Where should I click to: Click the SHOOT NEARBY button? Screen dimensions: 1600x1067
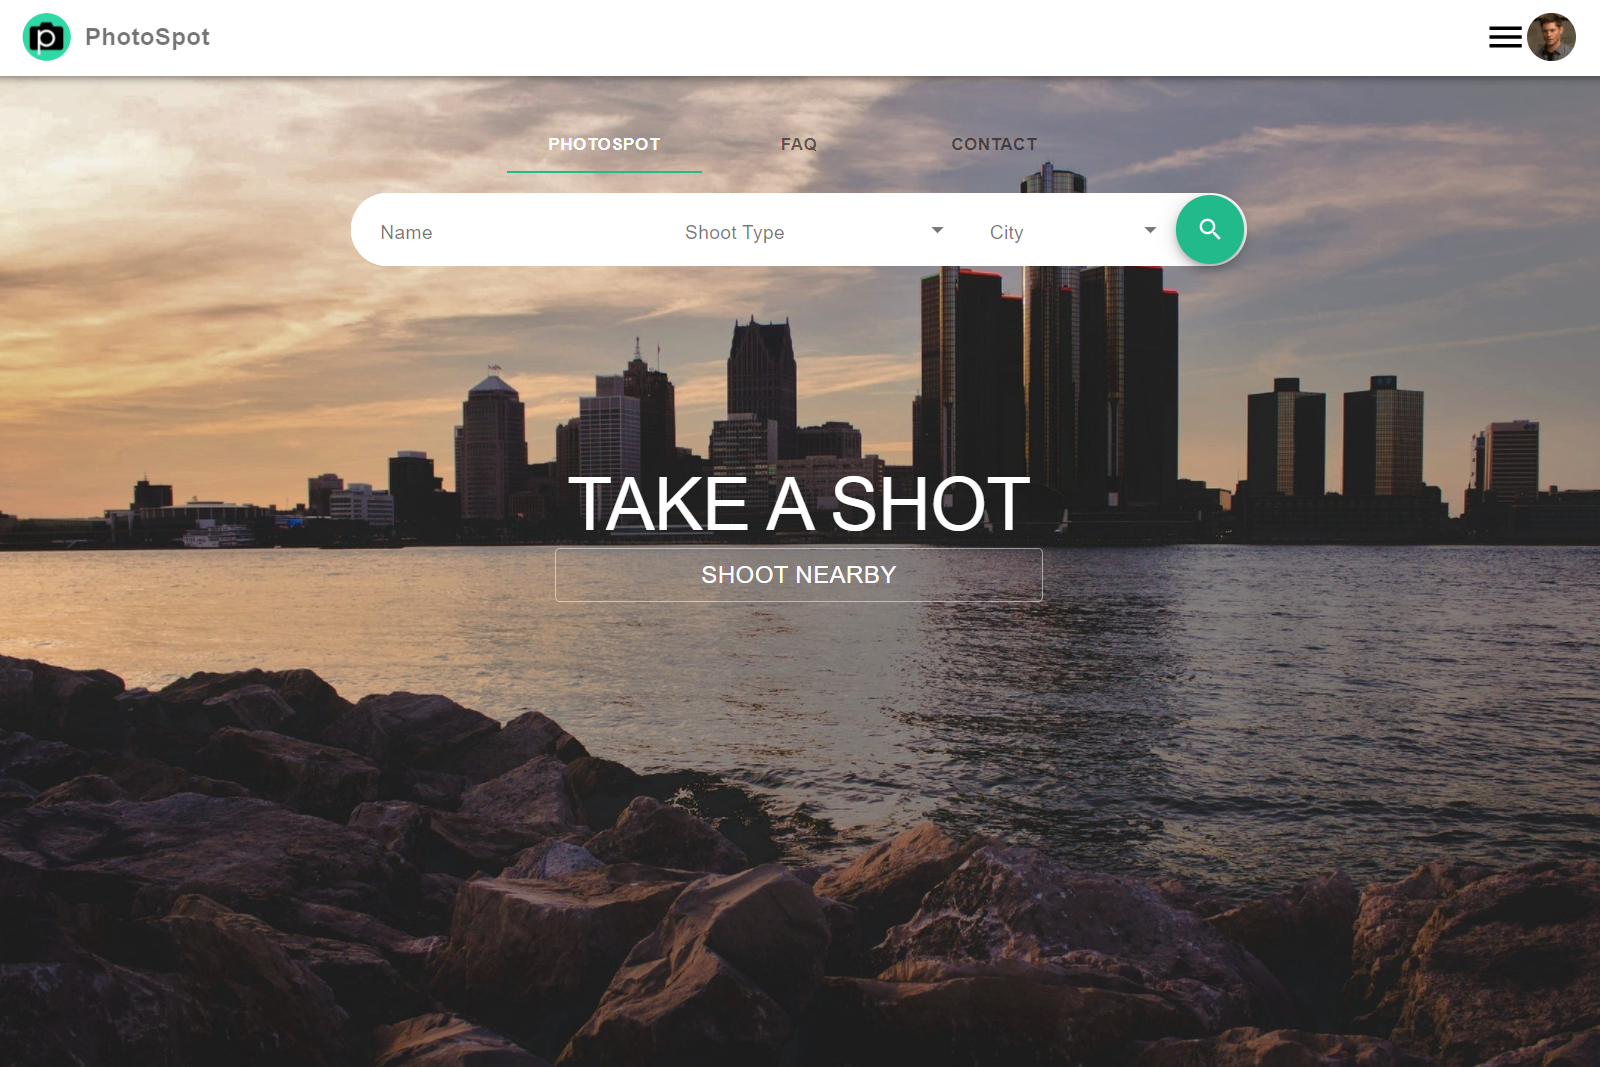coord(798,575)
